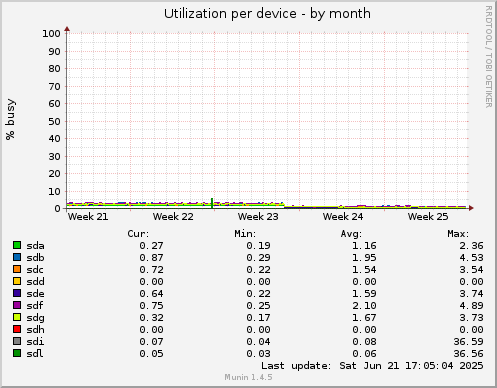The width and height of the screenshot is (497, 388).
Task: Click the 'sdh' device name
Action: point(35,330)
